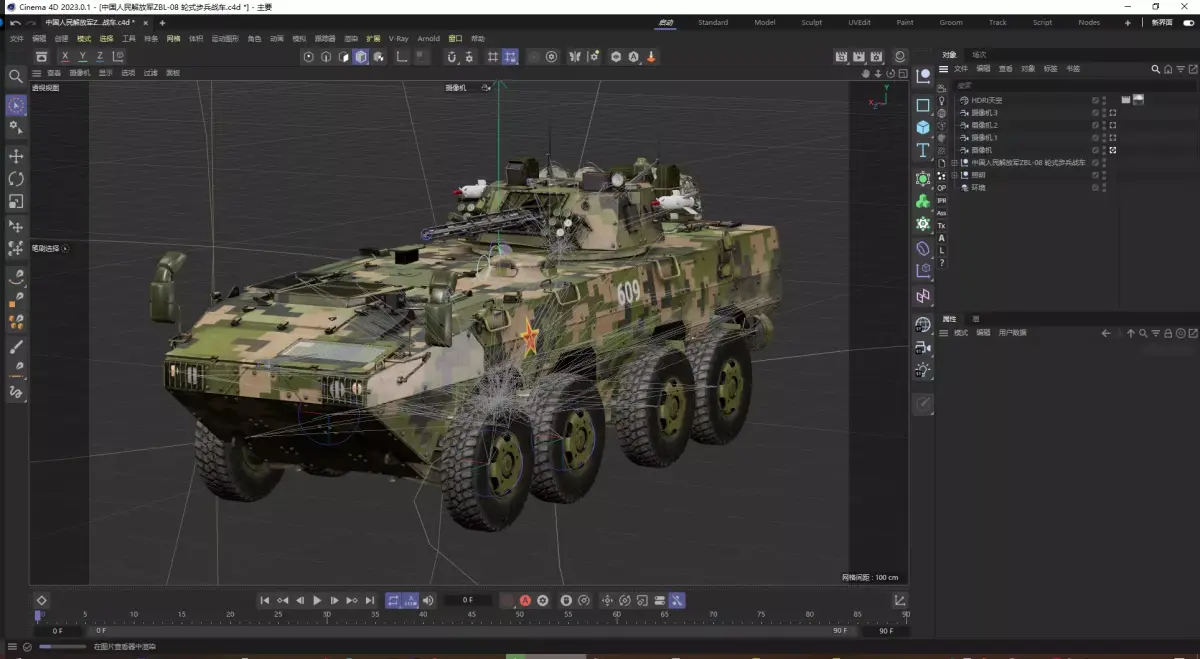The height and width of the screenshot is (659, 1200).
Task: Toggle HDRI天空 enable checkmark
Action: (1096, 100)
